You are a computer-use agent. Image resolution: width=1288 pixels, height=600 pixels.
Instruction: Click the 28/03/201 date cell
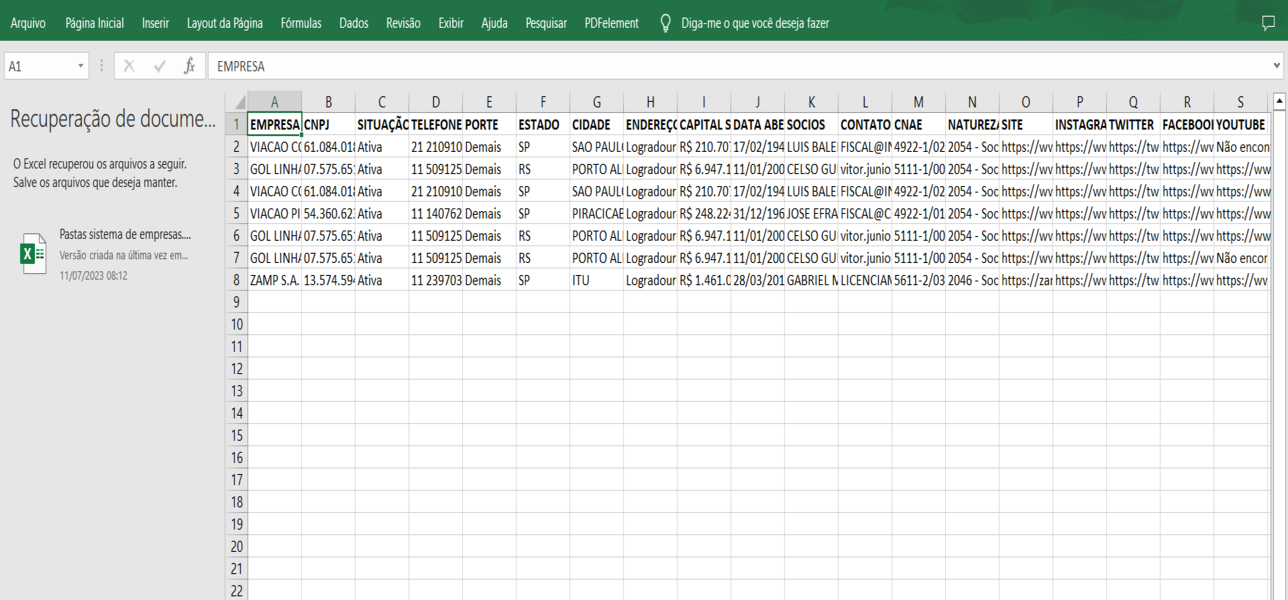[757, 280]
